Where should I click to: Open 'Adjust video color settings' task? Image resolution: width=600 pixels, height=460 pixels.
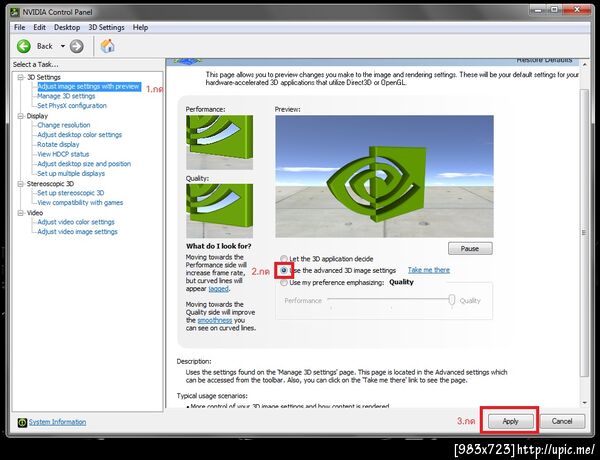coord(76,222)
